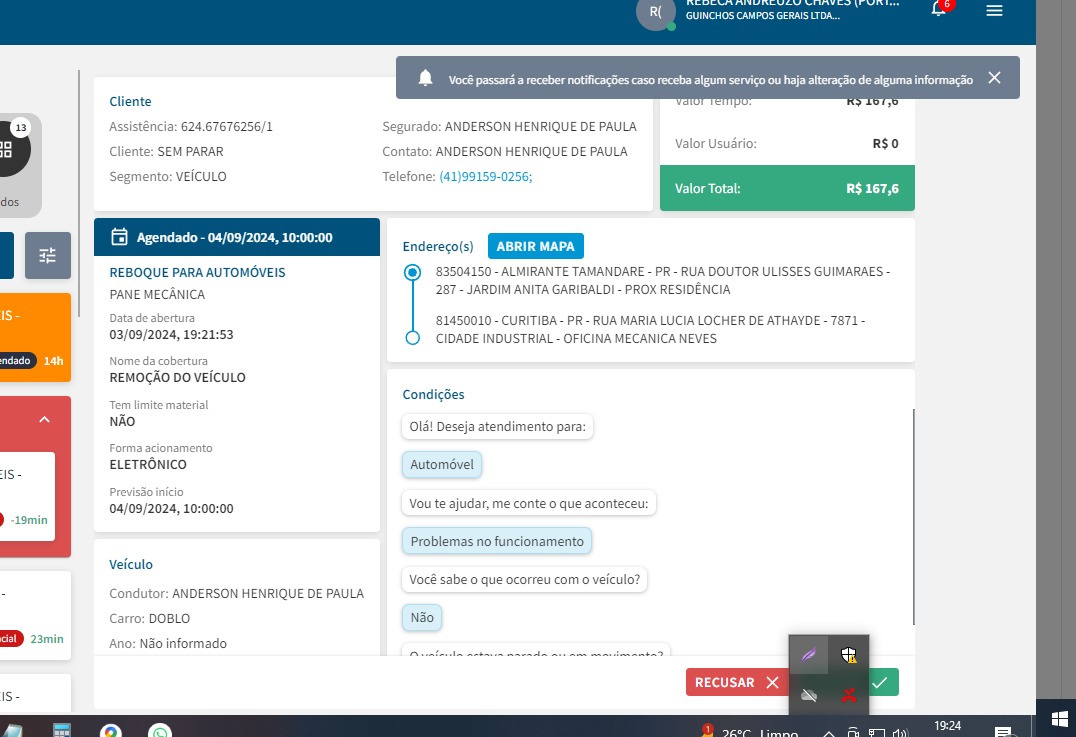Click the OneDrive cloud tray icon
This screenshot has width=1076, height=737.
809,695
